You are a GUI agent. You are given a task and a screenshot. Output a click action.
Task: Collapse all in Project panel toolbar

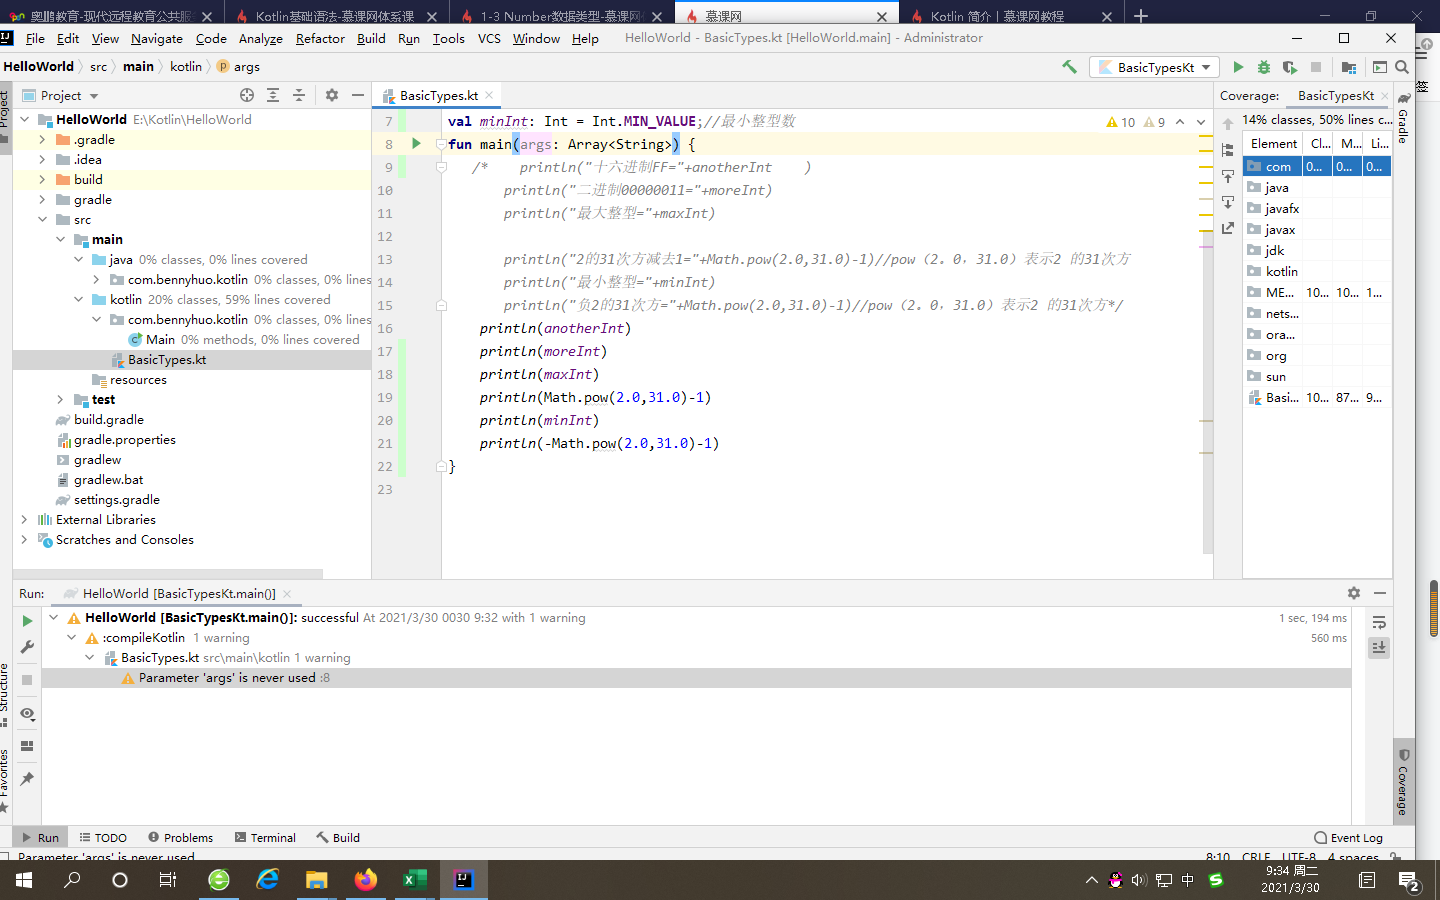coord(298,95)
